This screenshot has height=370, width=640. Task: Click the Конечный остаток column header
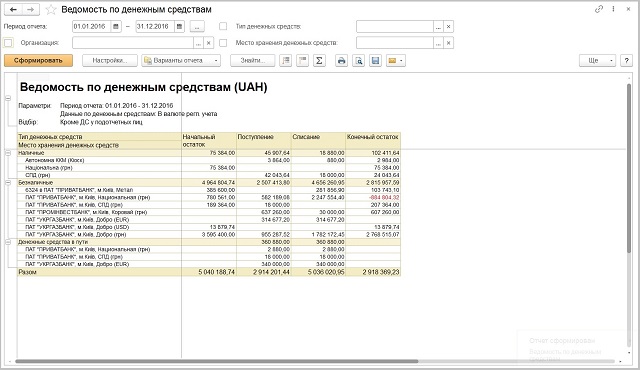tap(373, 141)
